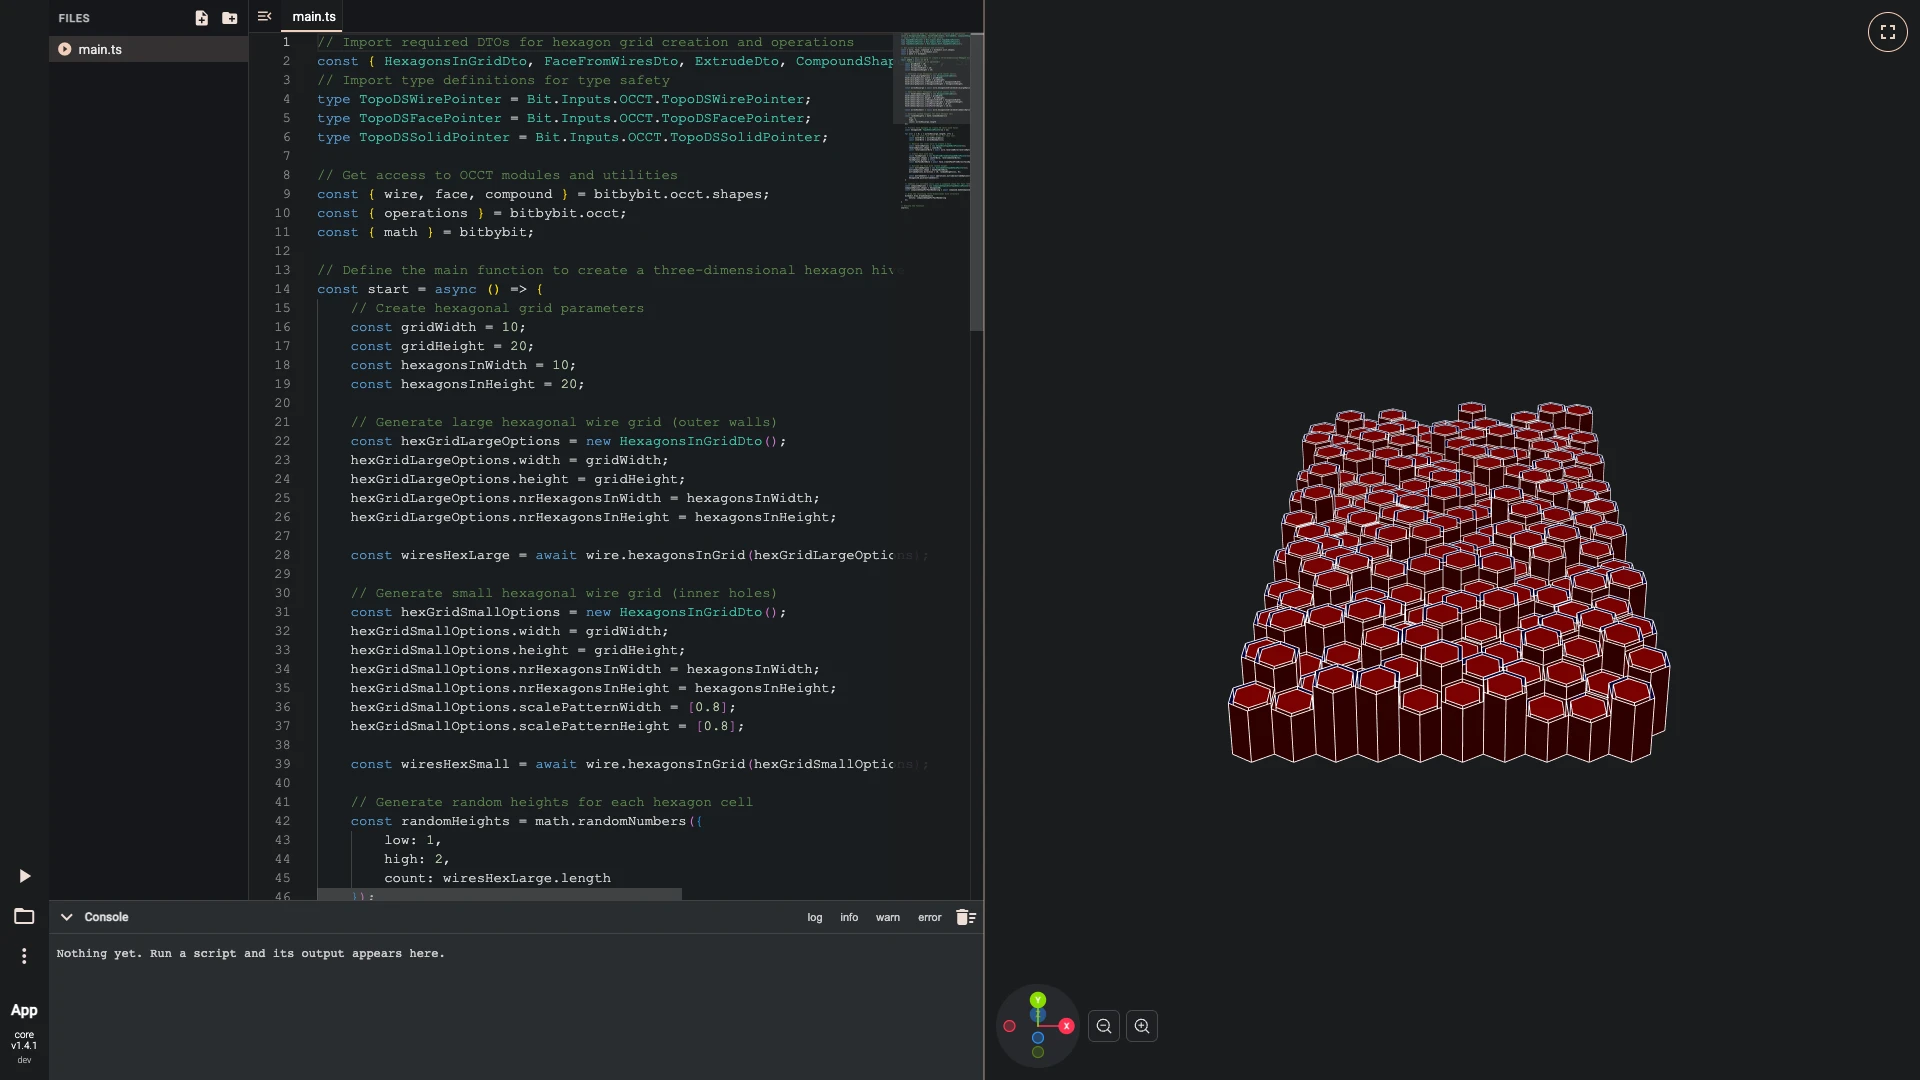This screenshot has width=1920, height=1080.
Task: Click the 'low: 1,' code line
Action: tap(412, 840)
